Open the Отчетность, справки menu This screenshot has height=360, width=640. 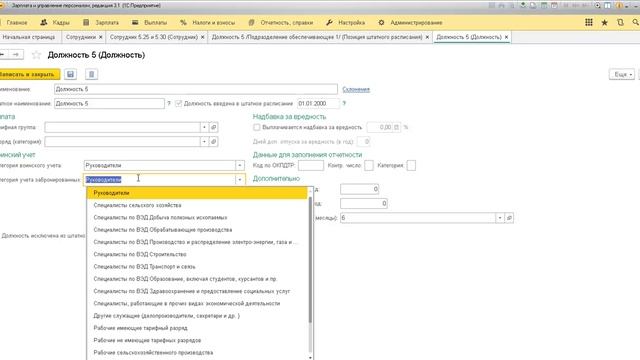point(281,23)
